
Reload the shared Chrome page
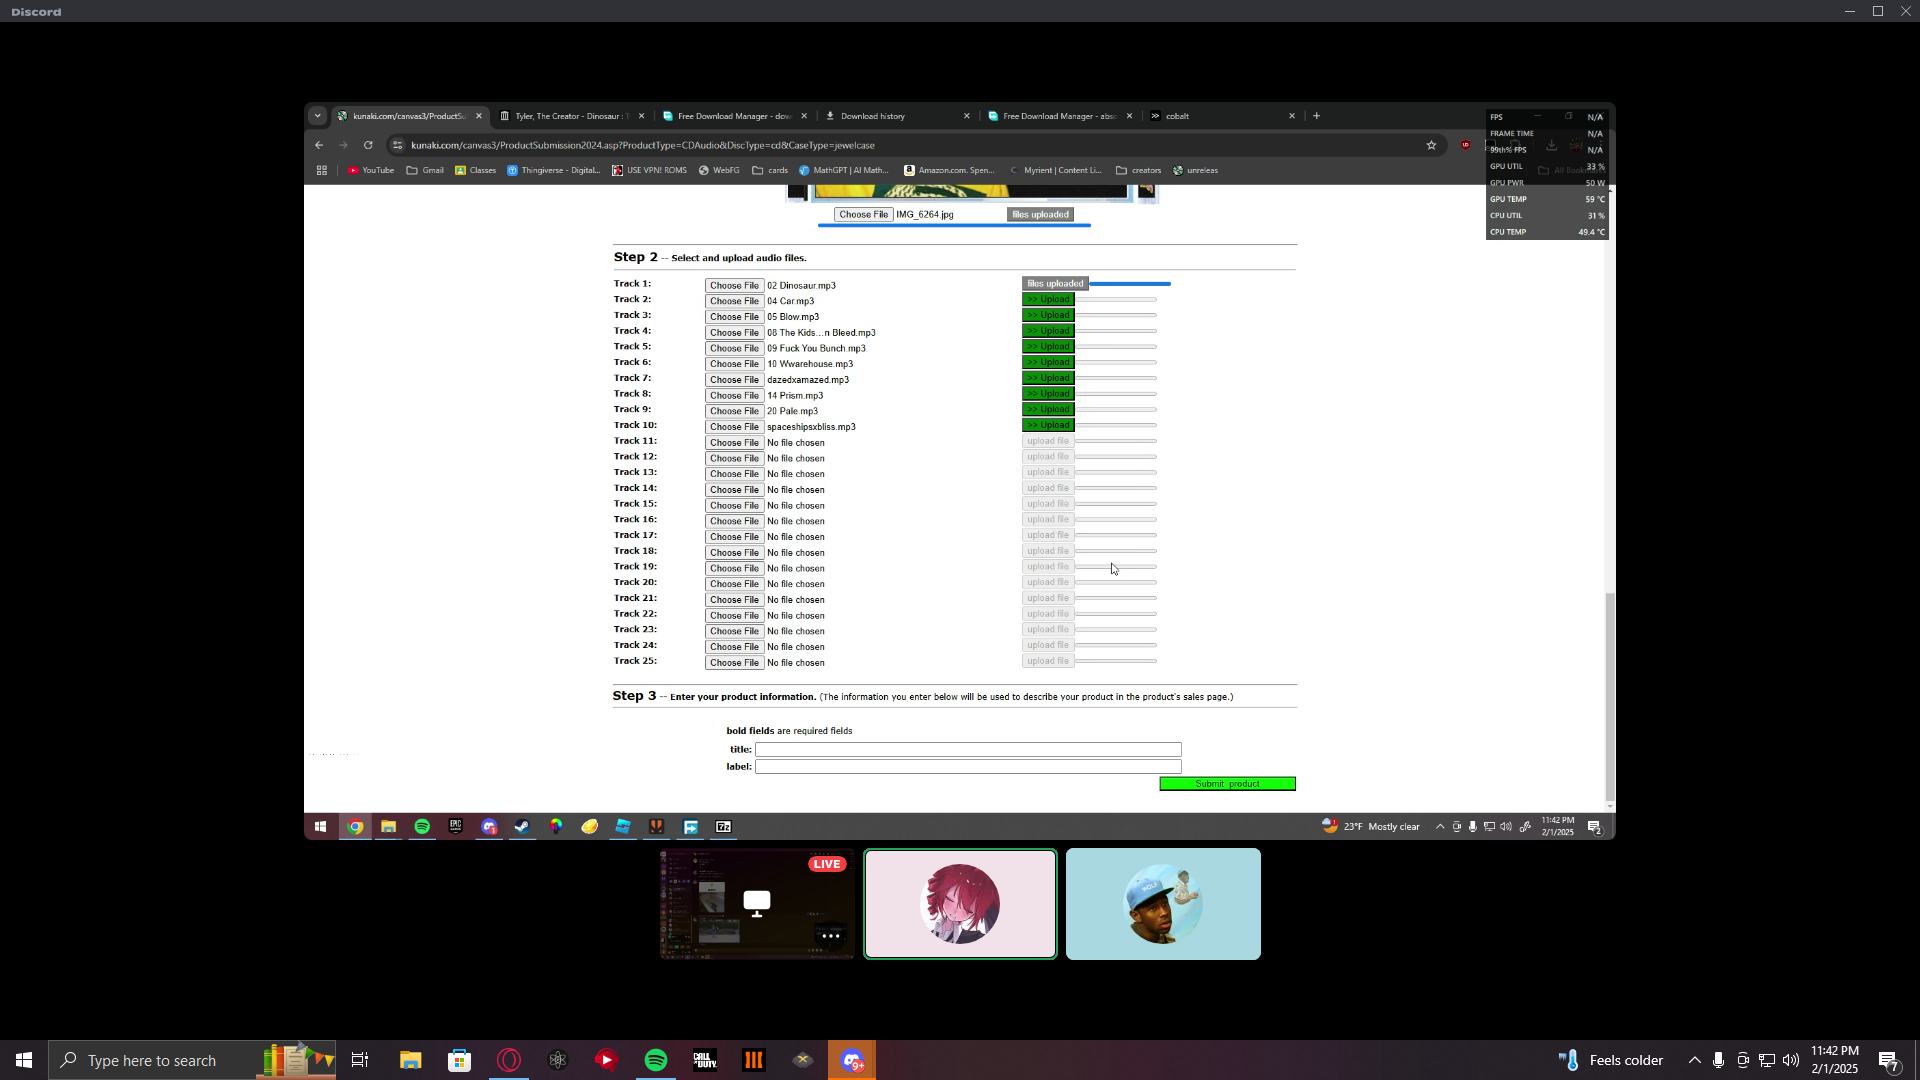(x=368, y=145)
